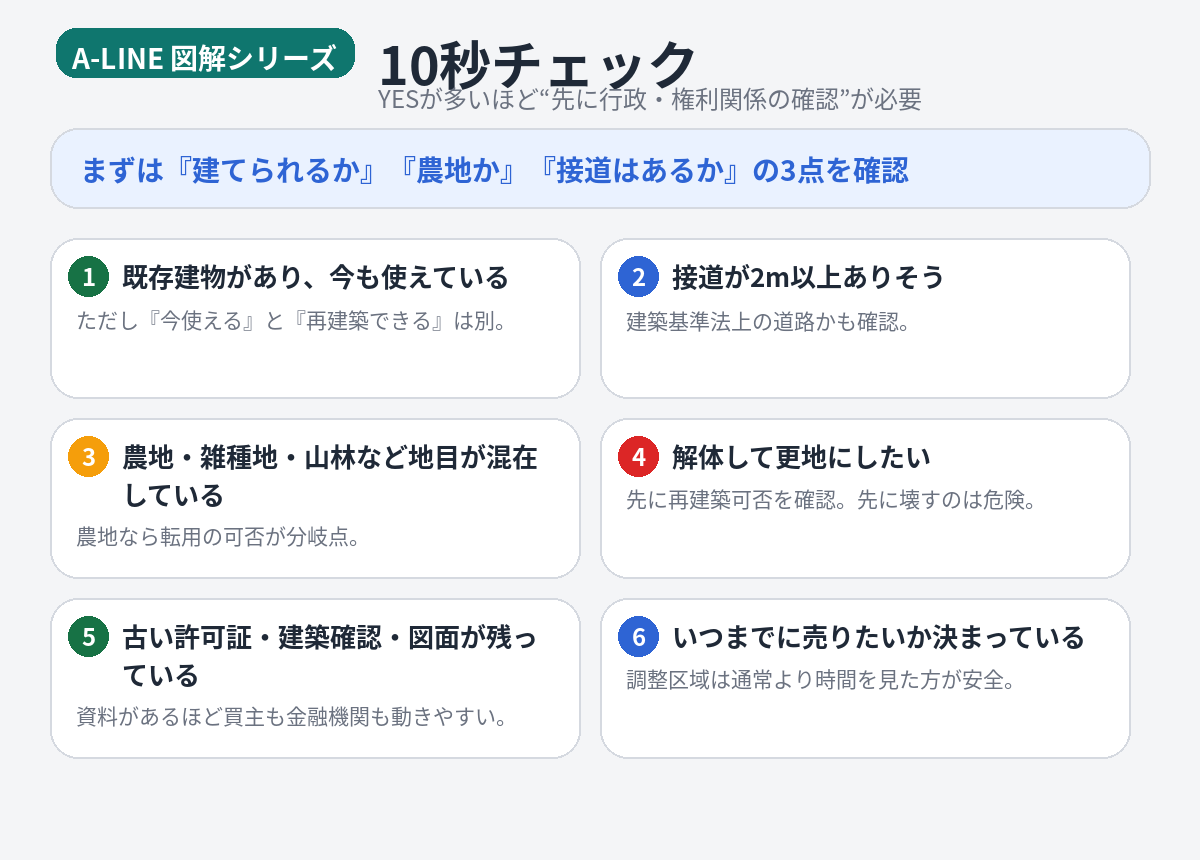
Task: Click heading いつまでに売りたいか決まっている
Action: pos(878,637)
